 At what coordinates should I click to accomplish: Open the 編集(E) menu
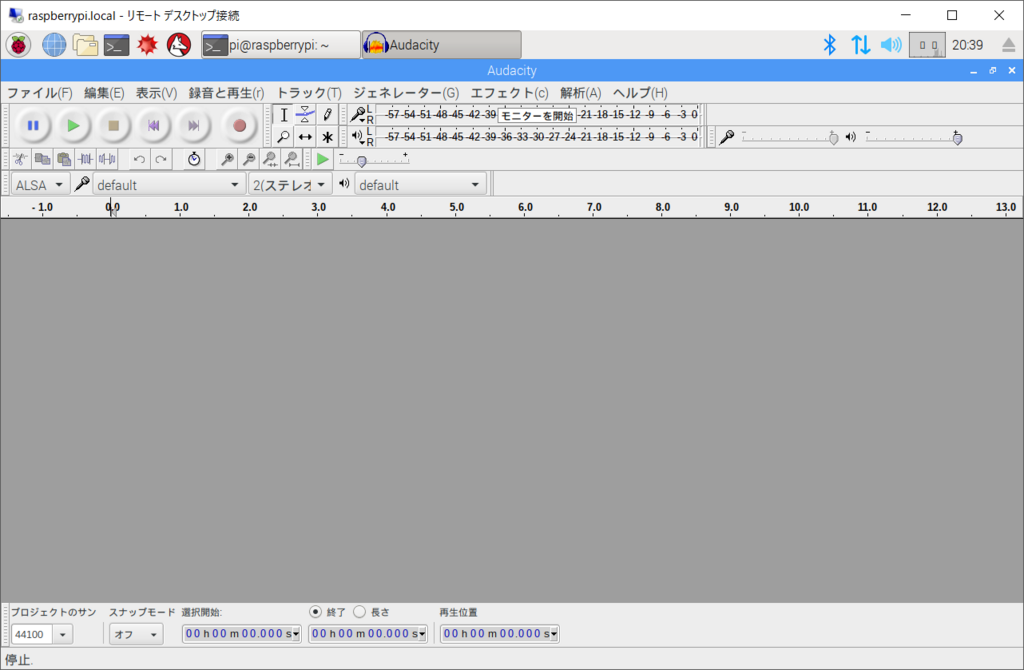(x=104, y=93)
